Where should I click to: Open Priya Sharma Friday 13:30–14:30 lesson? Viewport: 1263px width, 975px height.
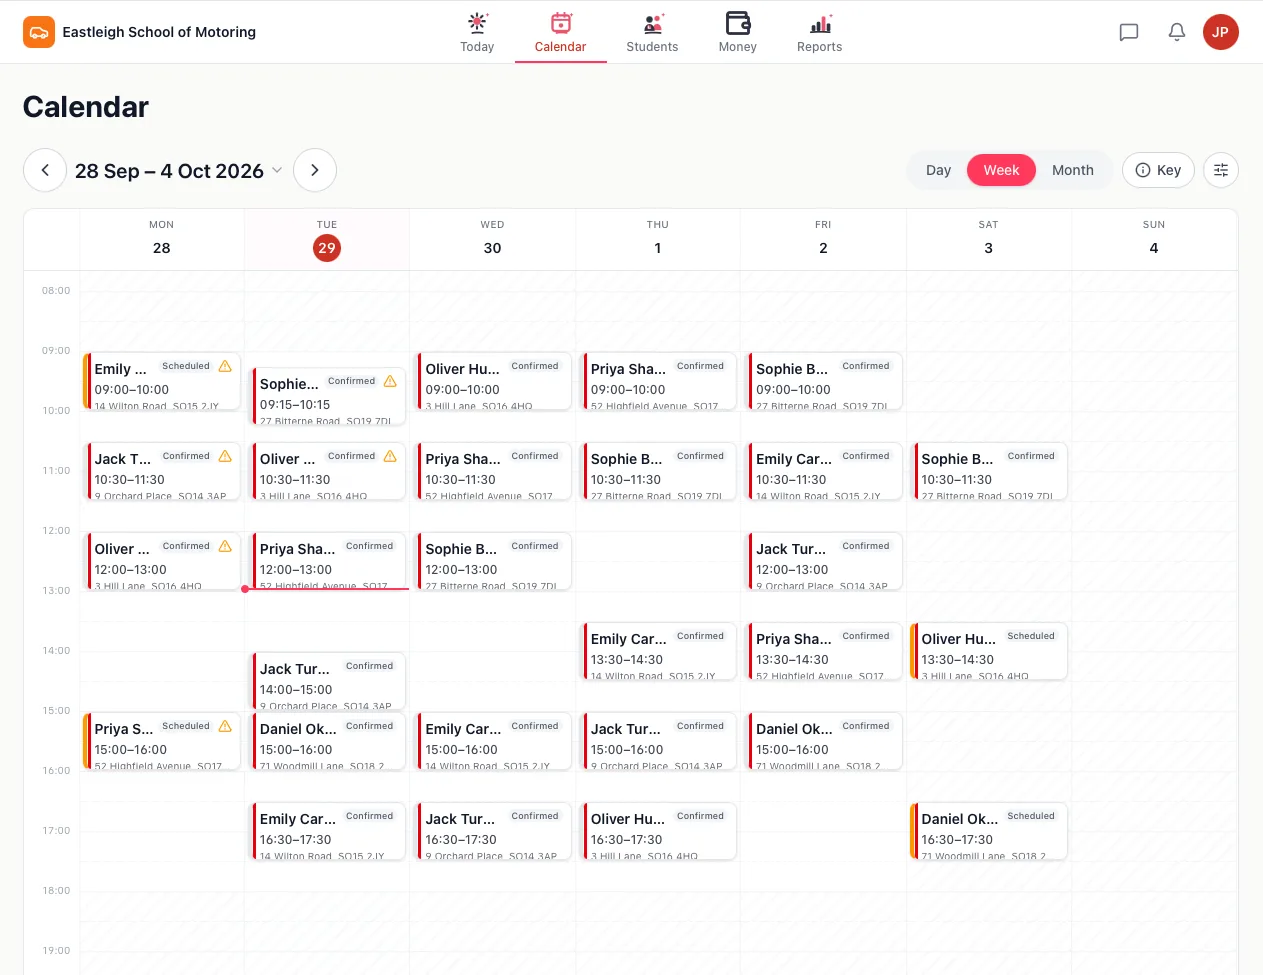coord(824,651)
